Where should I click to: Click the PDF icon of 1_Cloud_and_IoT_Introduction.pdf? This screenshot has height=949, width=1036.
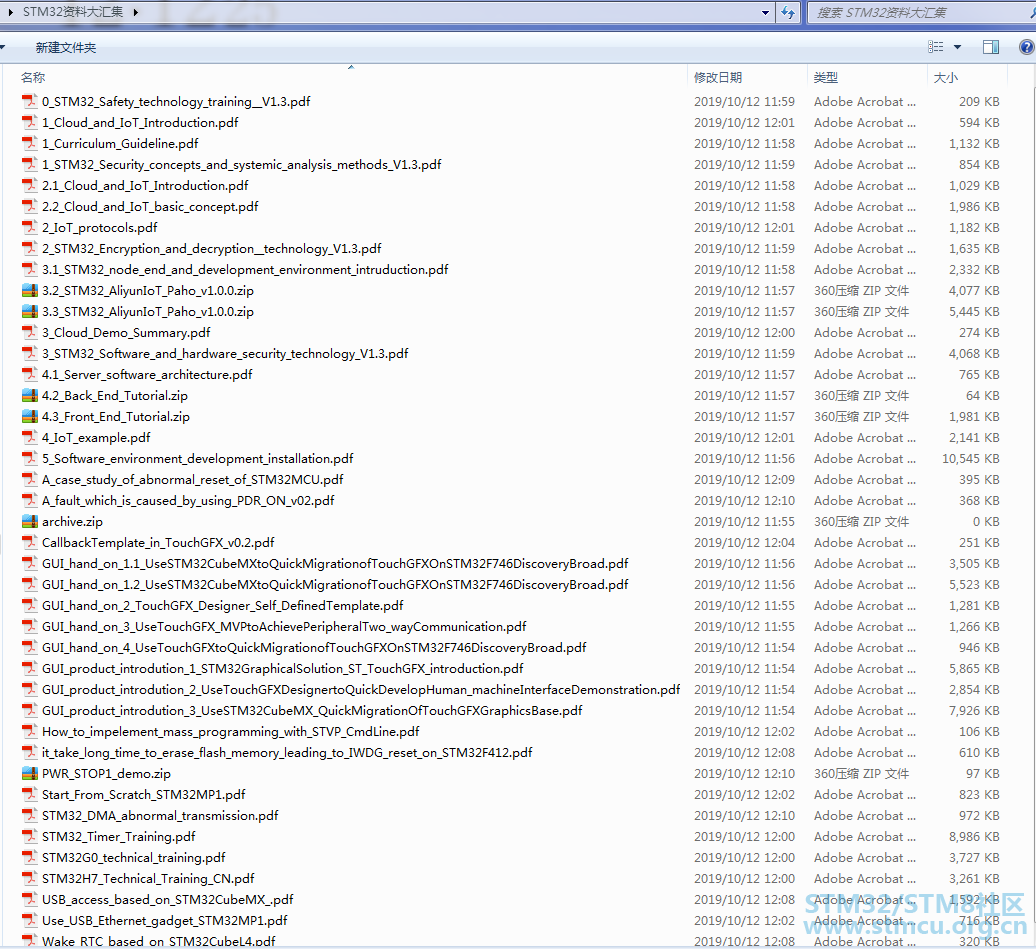click(x=30, y=122)
